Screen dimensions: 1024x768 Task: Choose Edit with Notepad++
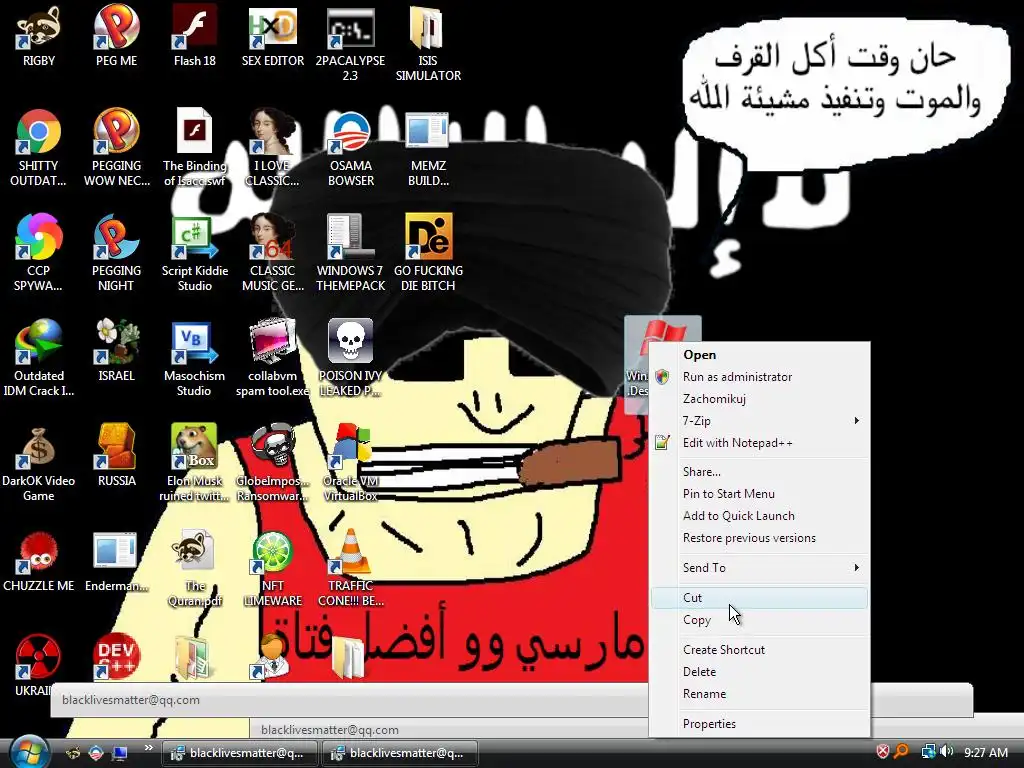coord(760,443)
